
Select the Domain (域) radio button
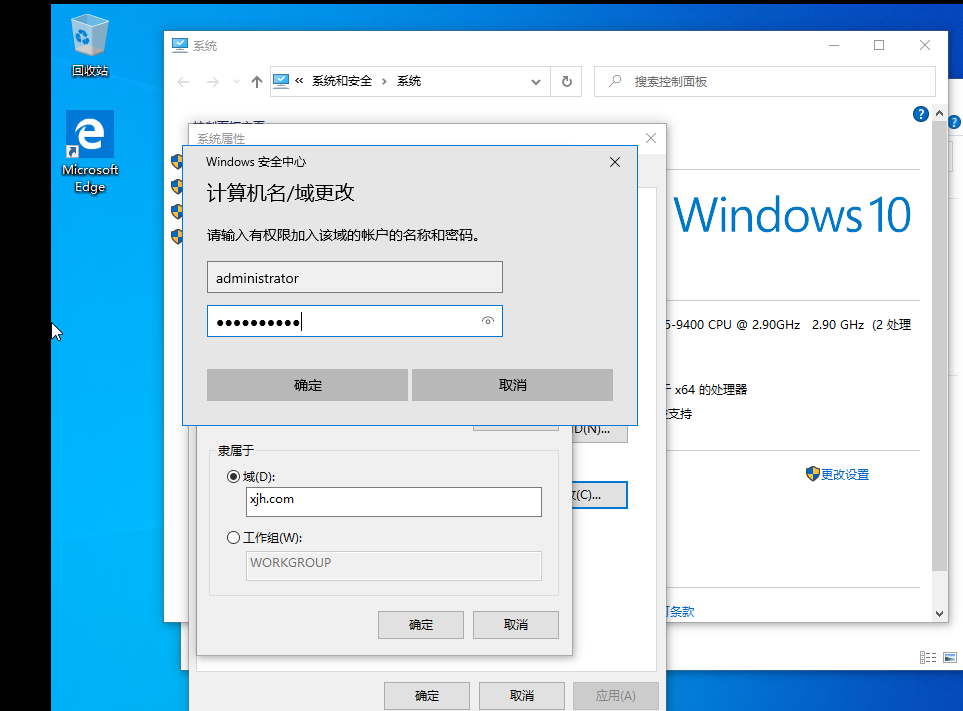click(x=233, y=476)
